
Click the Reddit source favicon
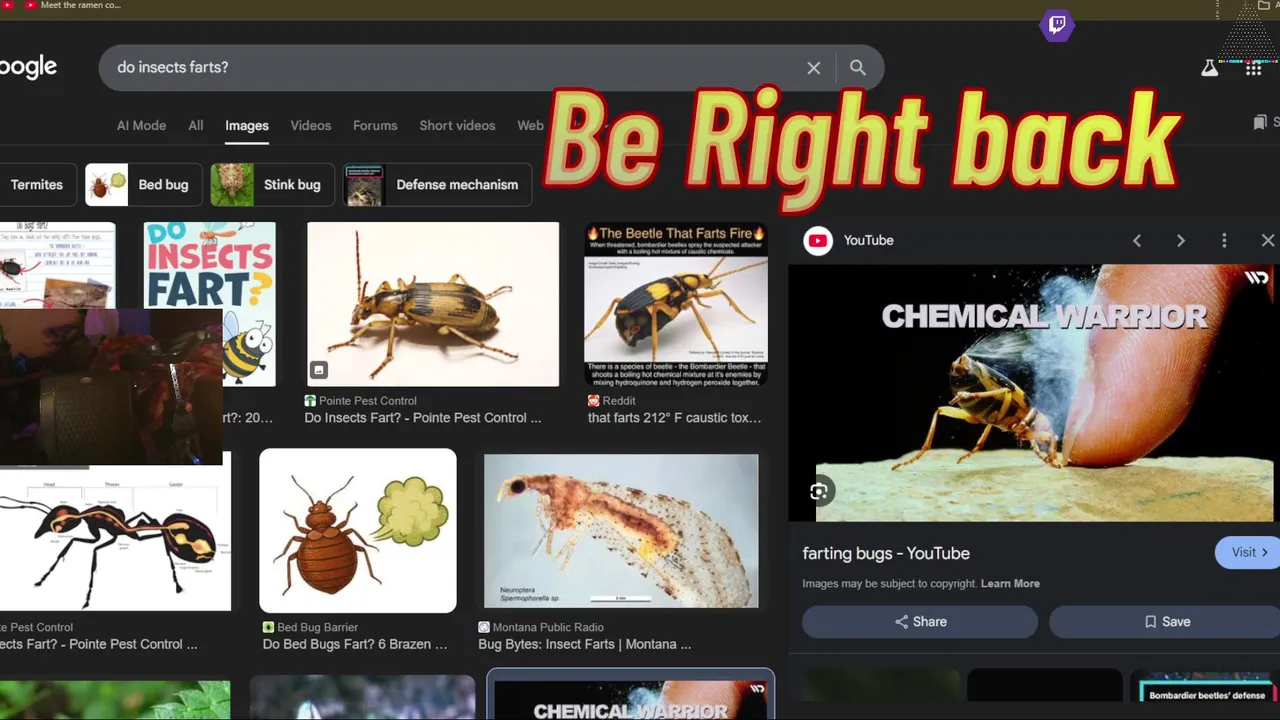pos(594,401)
